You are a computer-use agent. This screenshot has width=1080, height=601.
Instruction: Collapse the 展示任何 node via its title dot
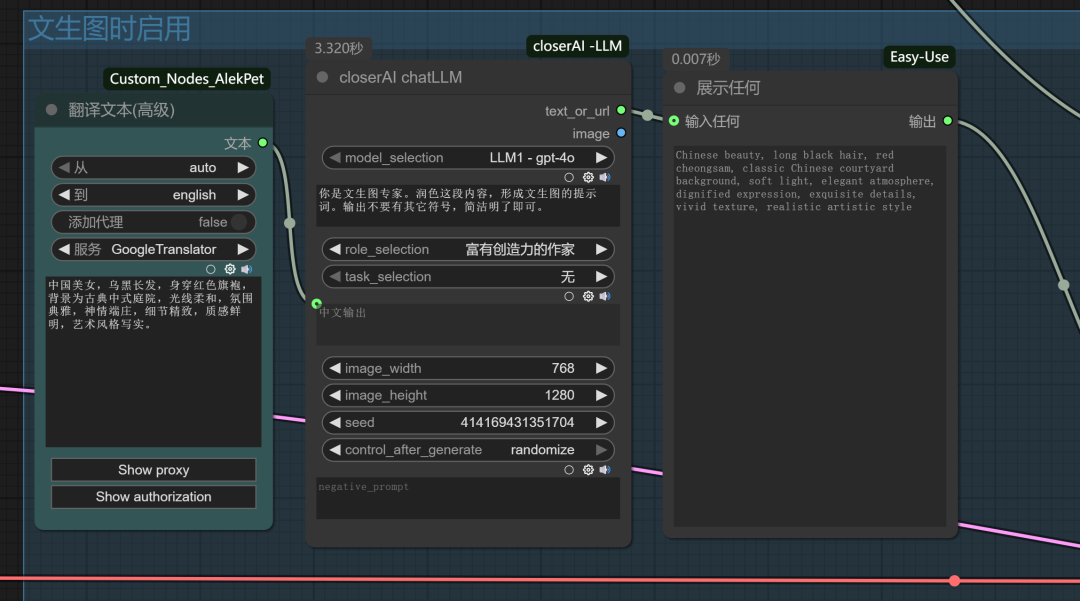coord(680,87)
